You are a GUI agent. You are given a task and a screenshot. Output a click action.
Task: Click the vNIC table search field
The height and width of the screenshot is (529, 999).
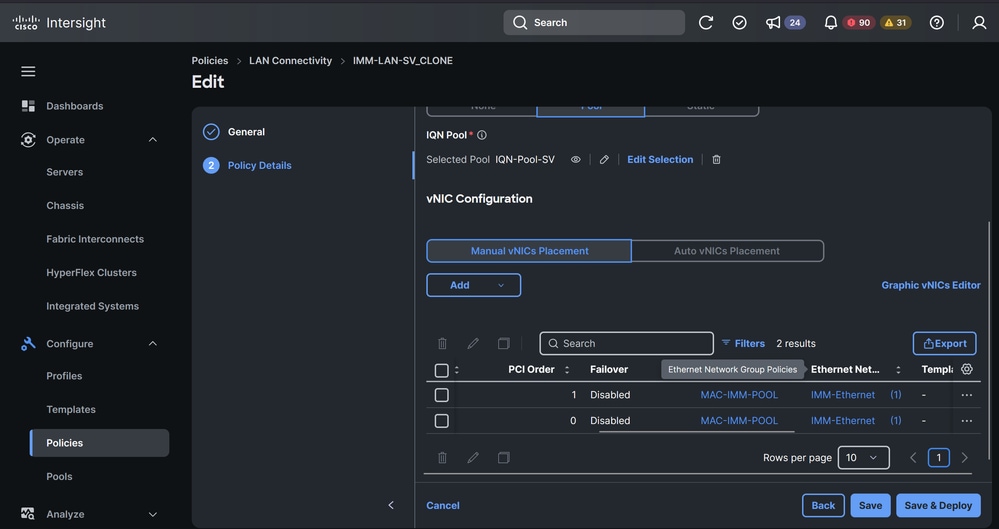(626, 344)
